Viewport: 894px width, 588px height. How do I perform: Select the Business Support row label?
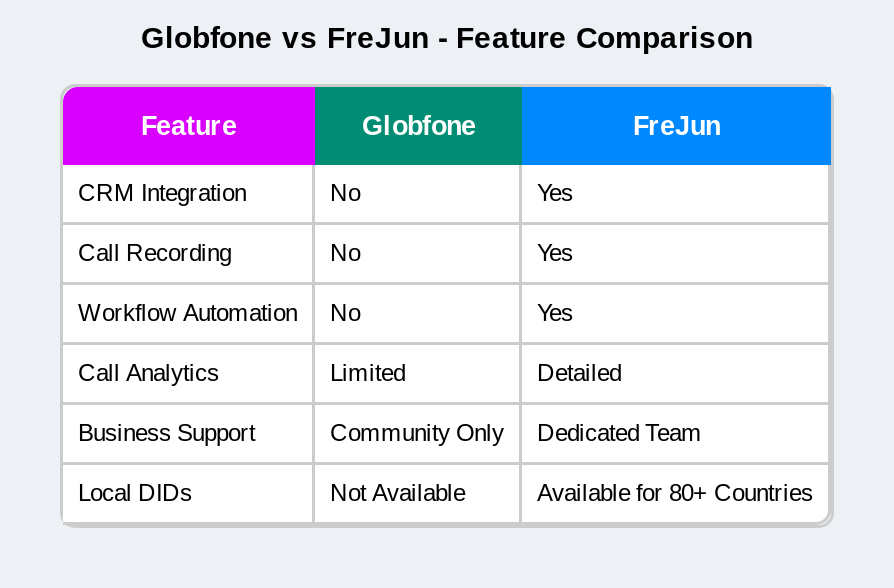click(167, 433)
